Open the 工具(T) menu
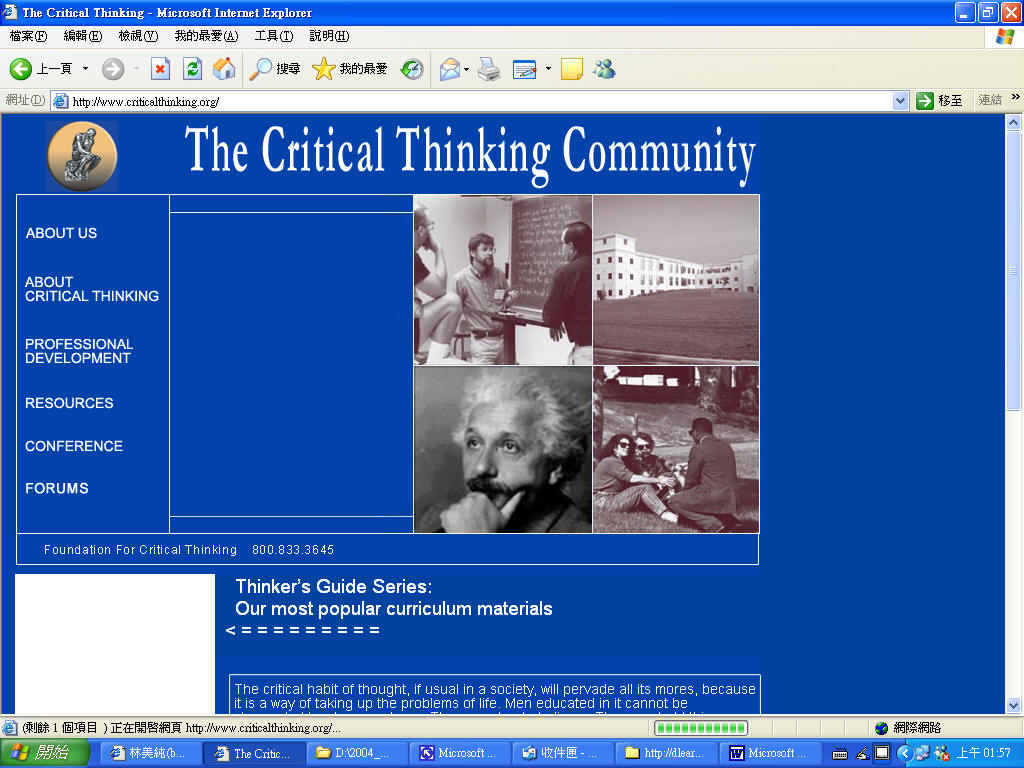 coord(274,36)
